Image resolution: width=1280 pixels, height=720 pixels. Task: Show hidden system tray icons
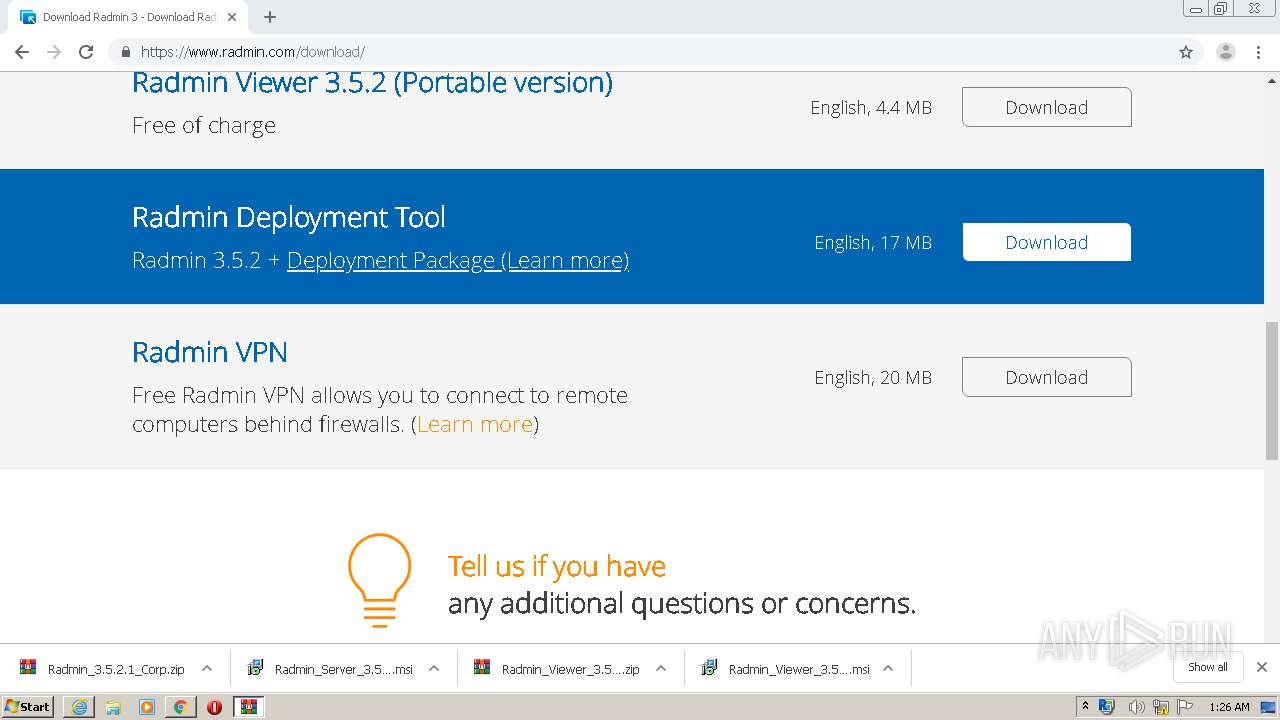pos(1085,707)
